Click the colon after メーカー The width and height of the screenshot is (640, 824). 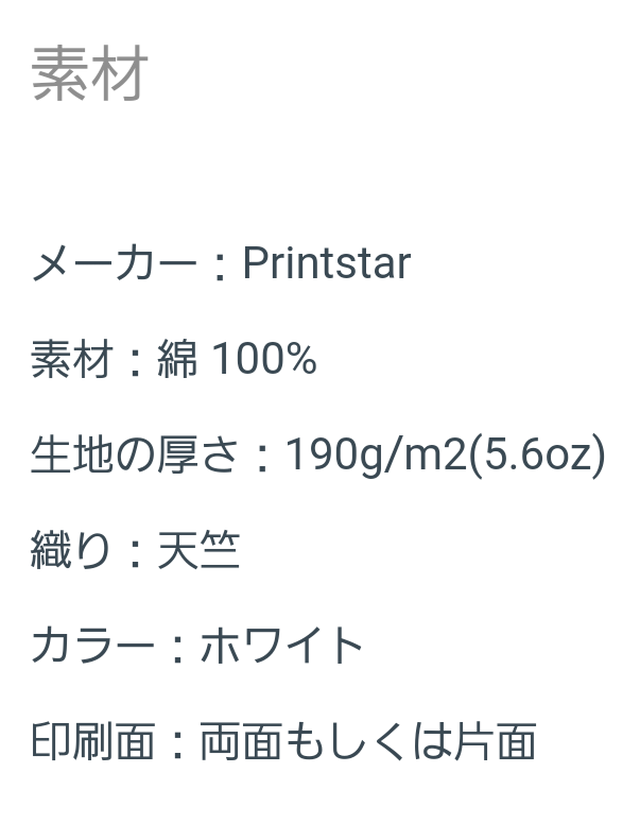(220, 266)
